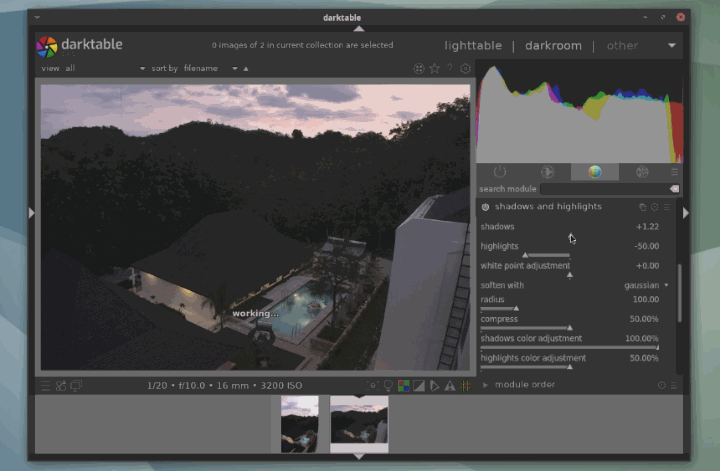Click the shadows value +1.22
The width and height of the screenshot is (720, 471).
click(x=647, y=227)
